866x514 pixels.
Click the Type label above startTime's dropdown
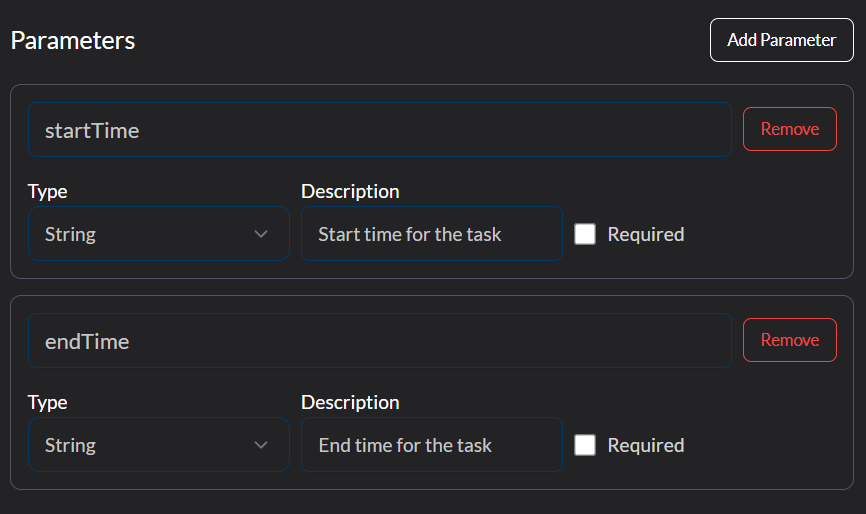click(47, 191)
